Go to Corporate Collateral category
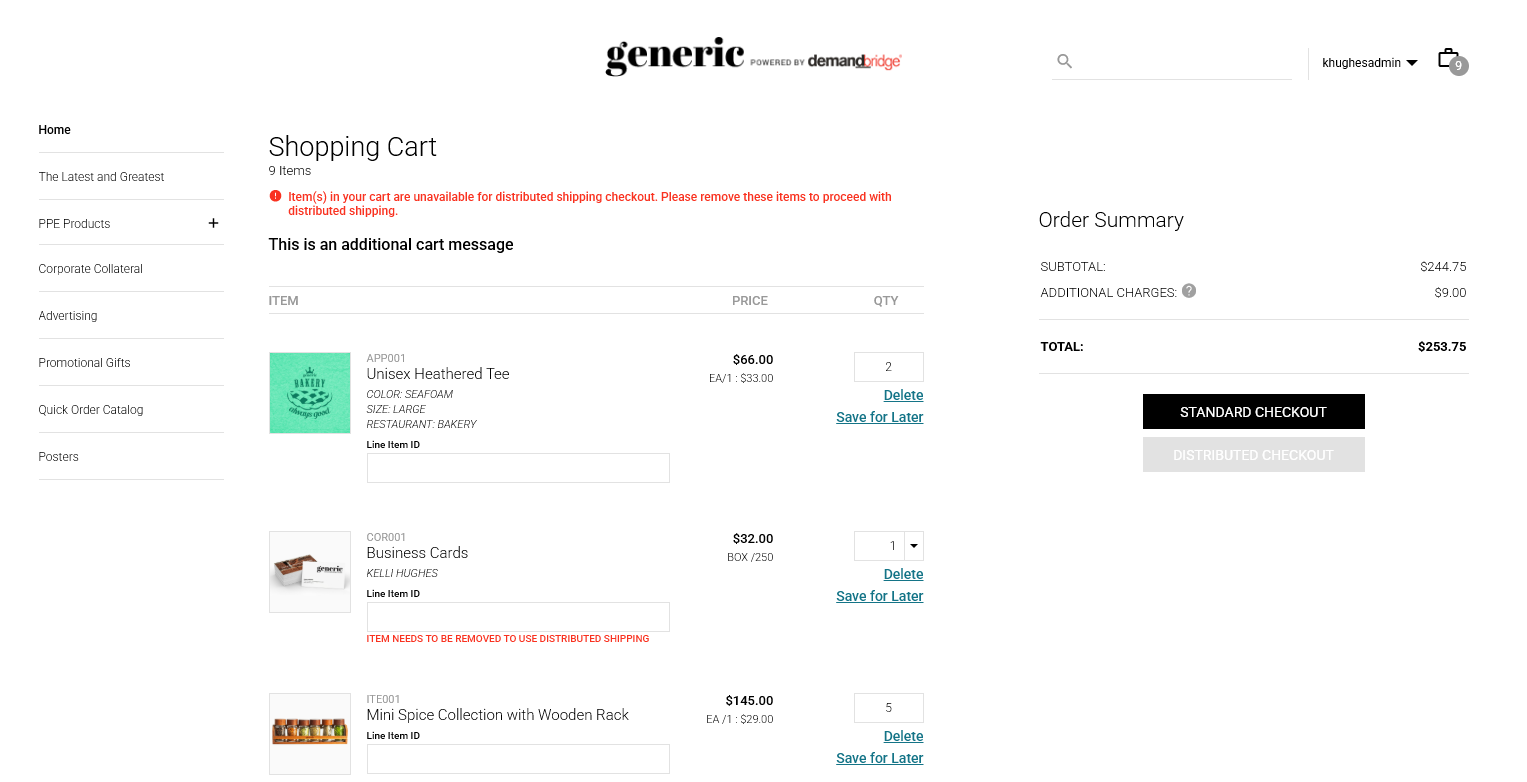Viewport: 1527px width, 782px height. (91, 269)
